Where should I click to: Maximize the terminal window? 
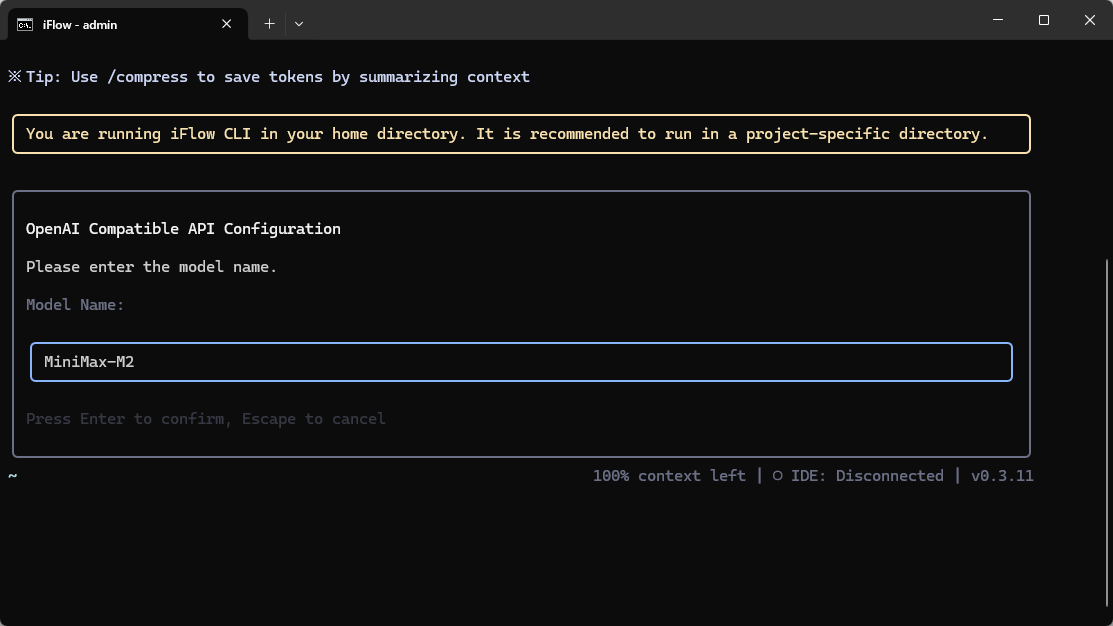click(1044, 20)
